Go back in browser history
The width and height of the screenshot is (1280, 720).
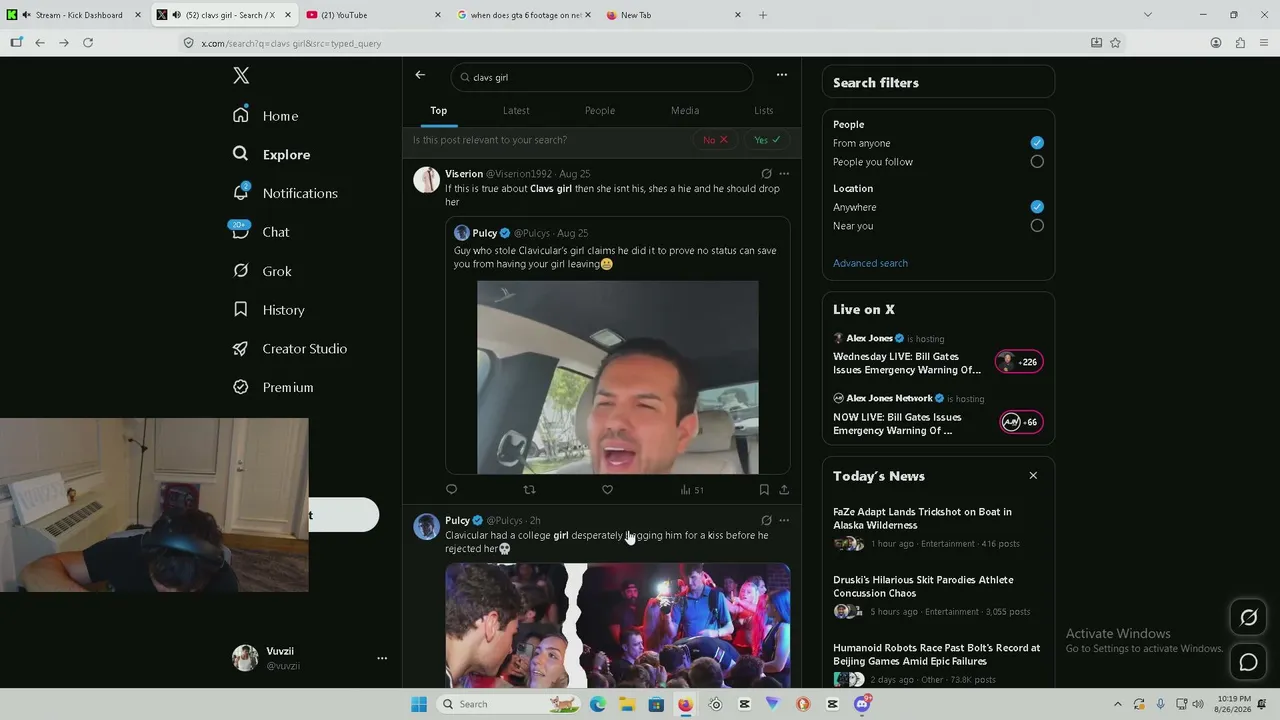[x=40, y=43]
